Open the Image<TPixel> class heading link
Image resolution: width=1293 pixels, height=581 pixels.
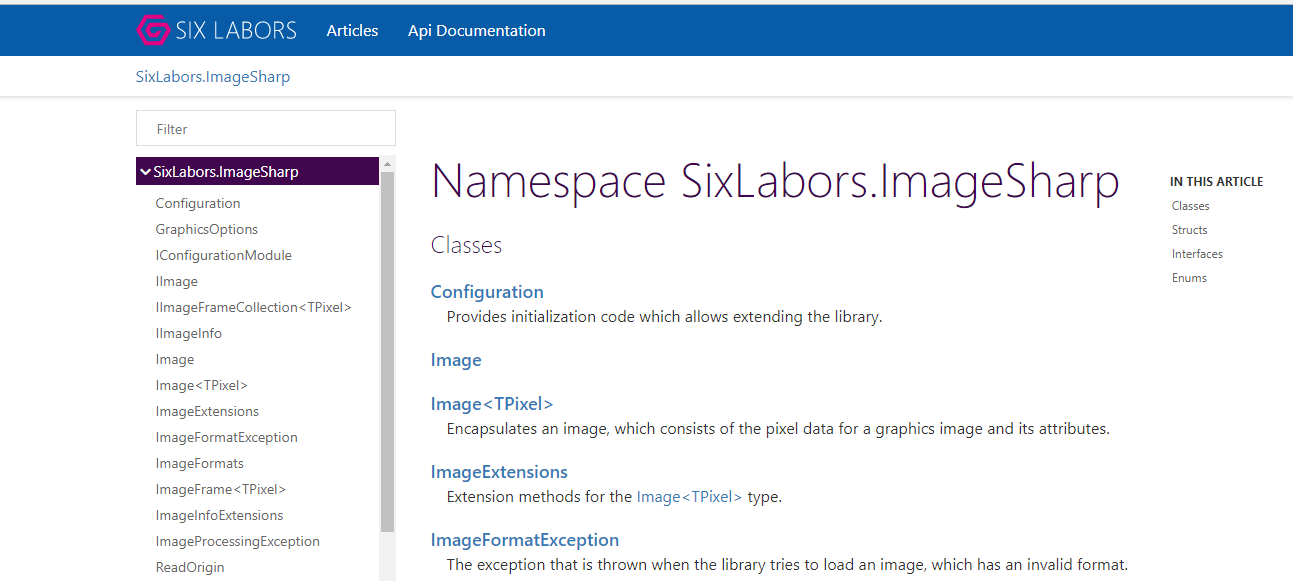tap(492, 404)
